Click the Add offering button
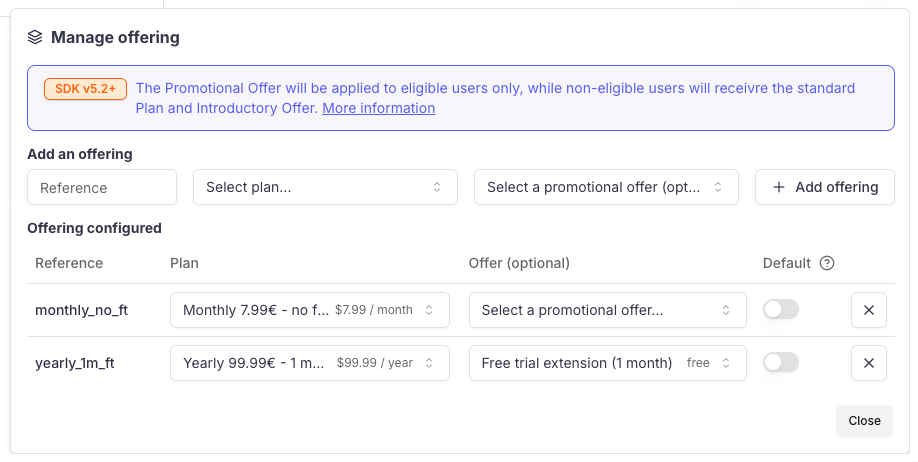The width and height of the screenshot is (918, 462). [x=825, y=187]
